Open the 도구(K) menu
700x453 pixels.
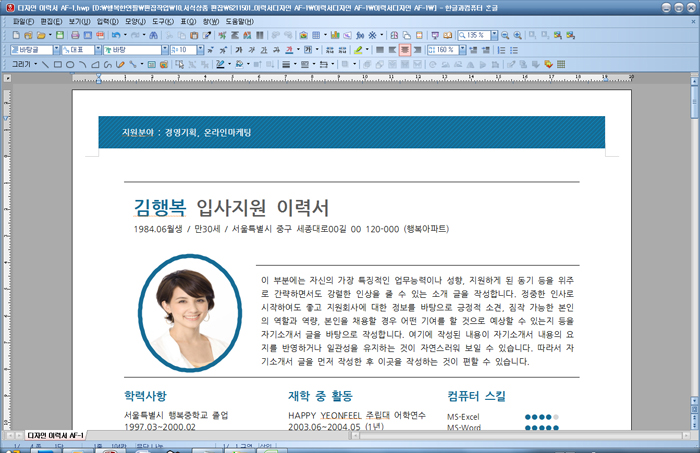click(x=163, y=21)
